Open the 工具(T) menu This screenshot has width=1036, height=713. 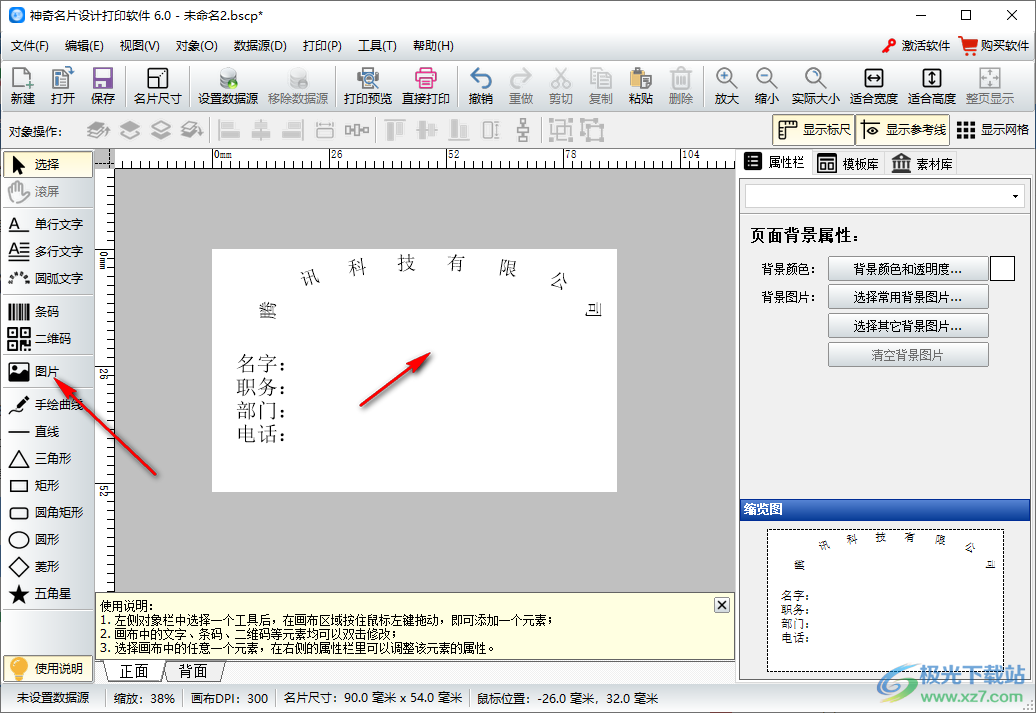click(377, 46)
